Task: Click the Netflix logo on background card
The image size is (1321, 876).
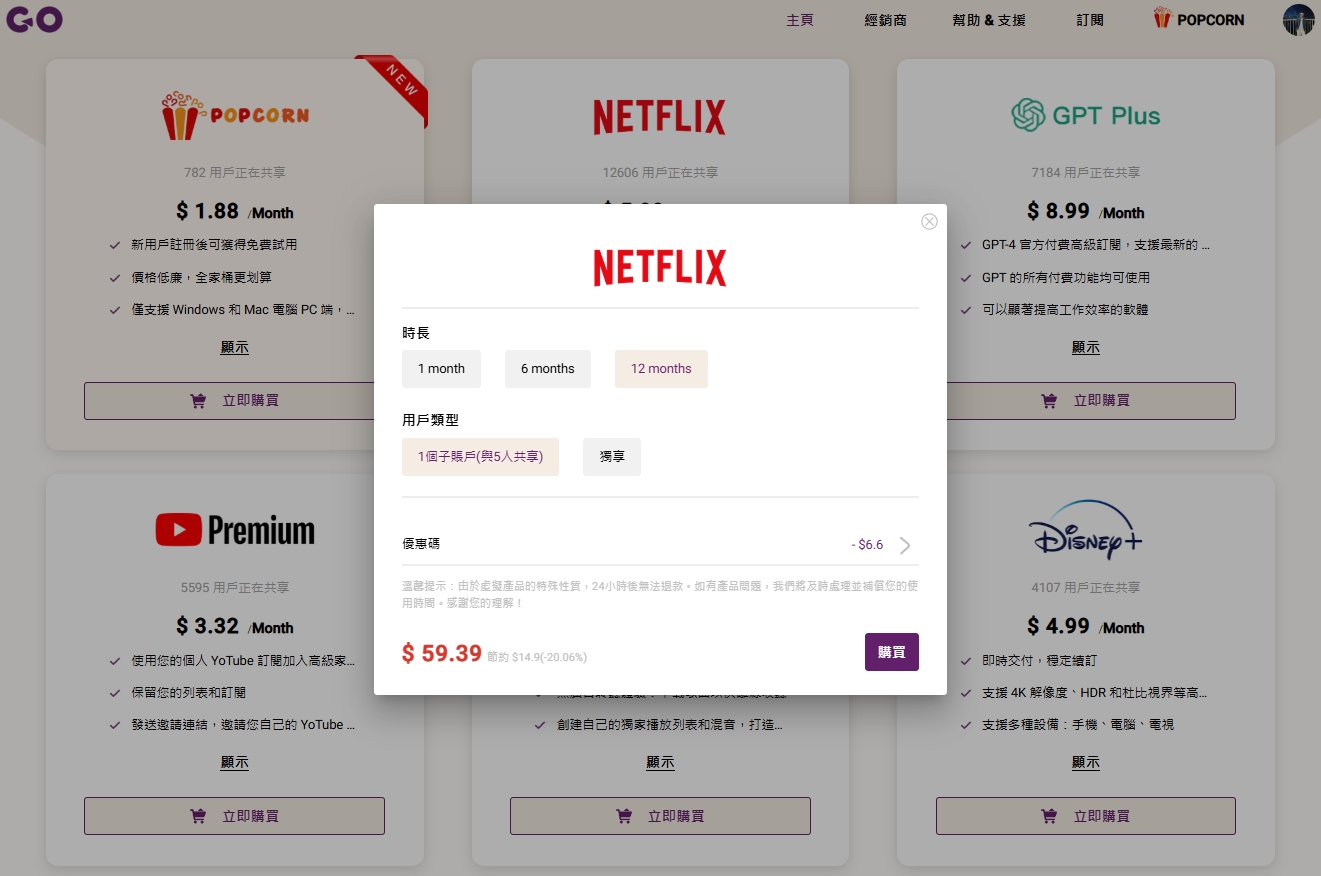Action: pyautogui.click(x=660, y=117)
